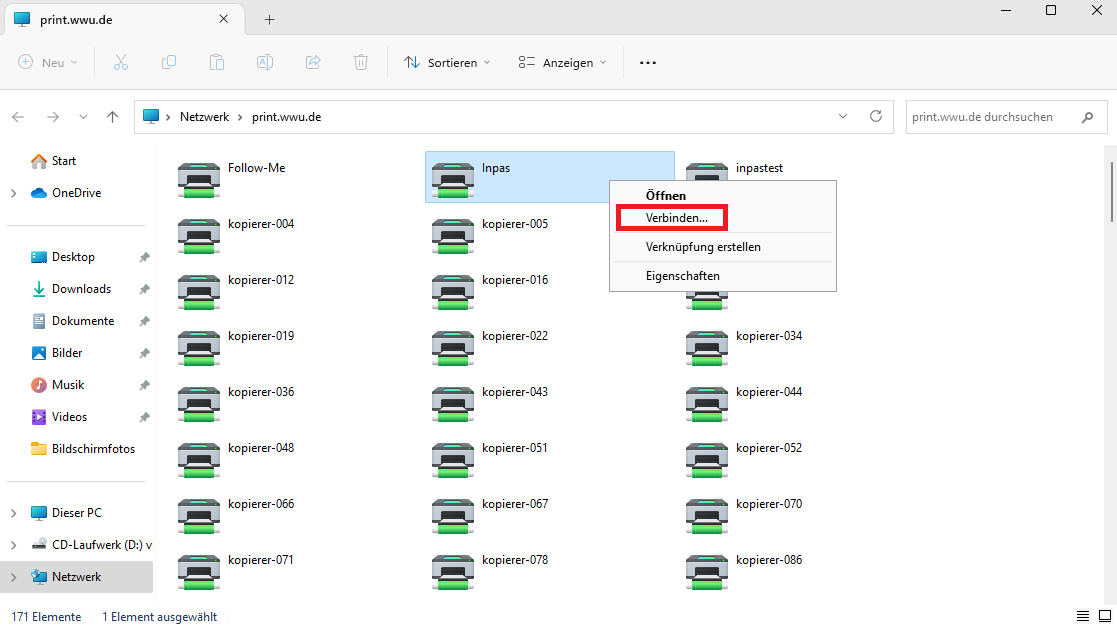Image resolution: width=1117 pixels, height=627 pixels.
Task: Click the Neu button
Action: click(47, 63)
